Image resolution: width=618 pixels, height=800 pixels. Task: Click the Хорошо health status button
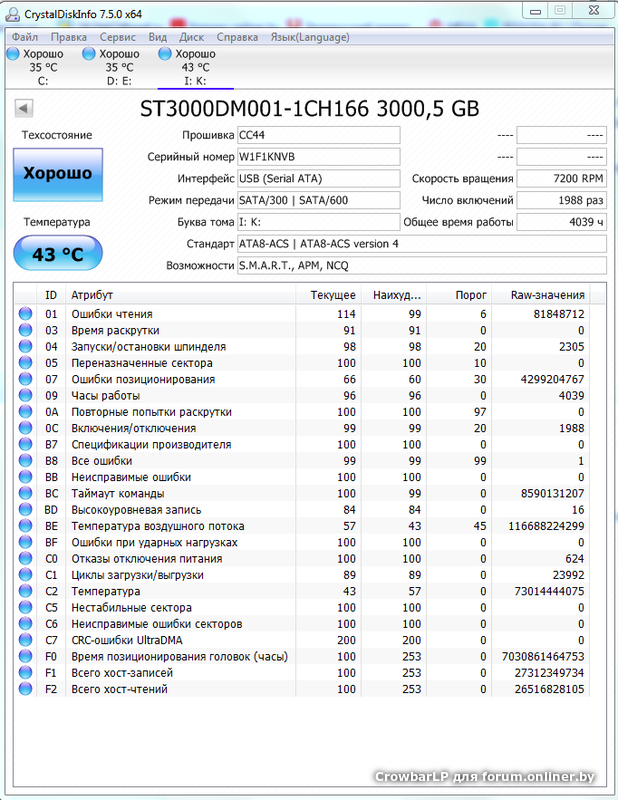pos(58,174)
